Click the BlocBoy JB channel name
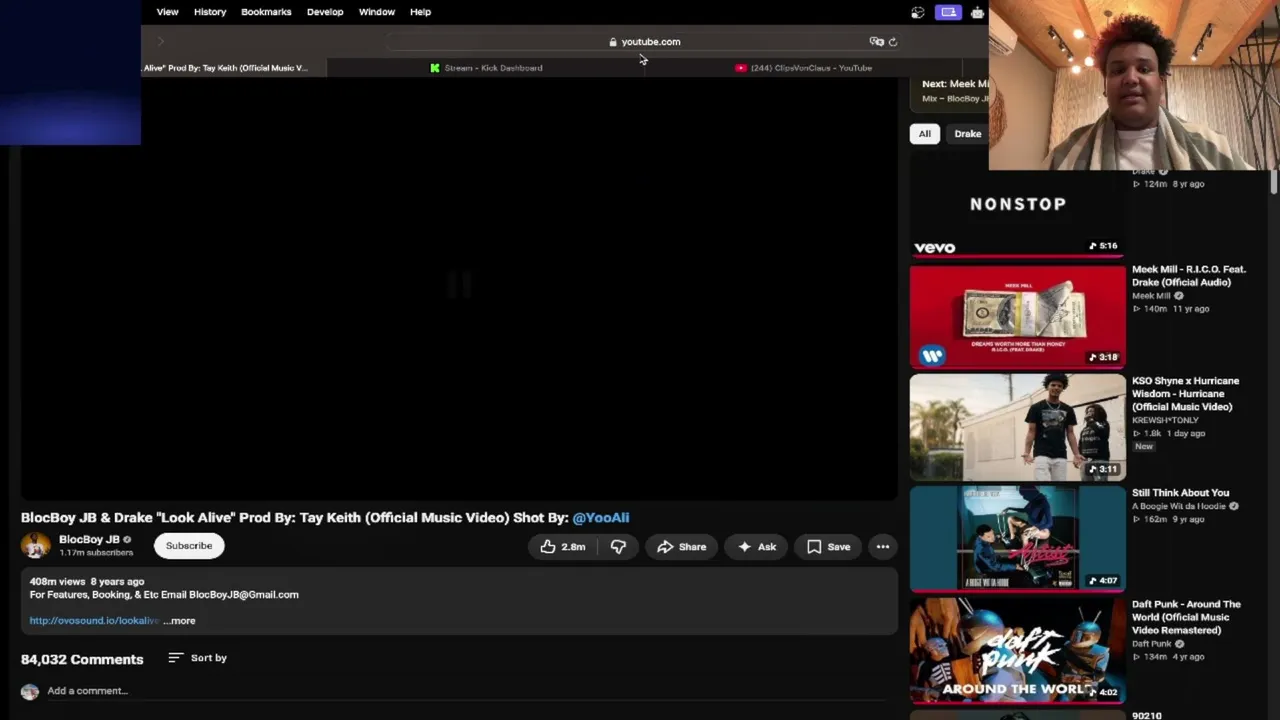 click(x=89, y=540)
